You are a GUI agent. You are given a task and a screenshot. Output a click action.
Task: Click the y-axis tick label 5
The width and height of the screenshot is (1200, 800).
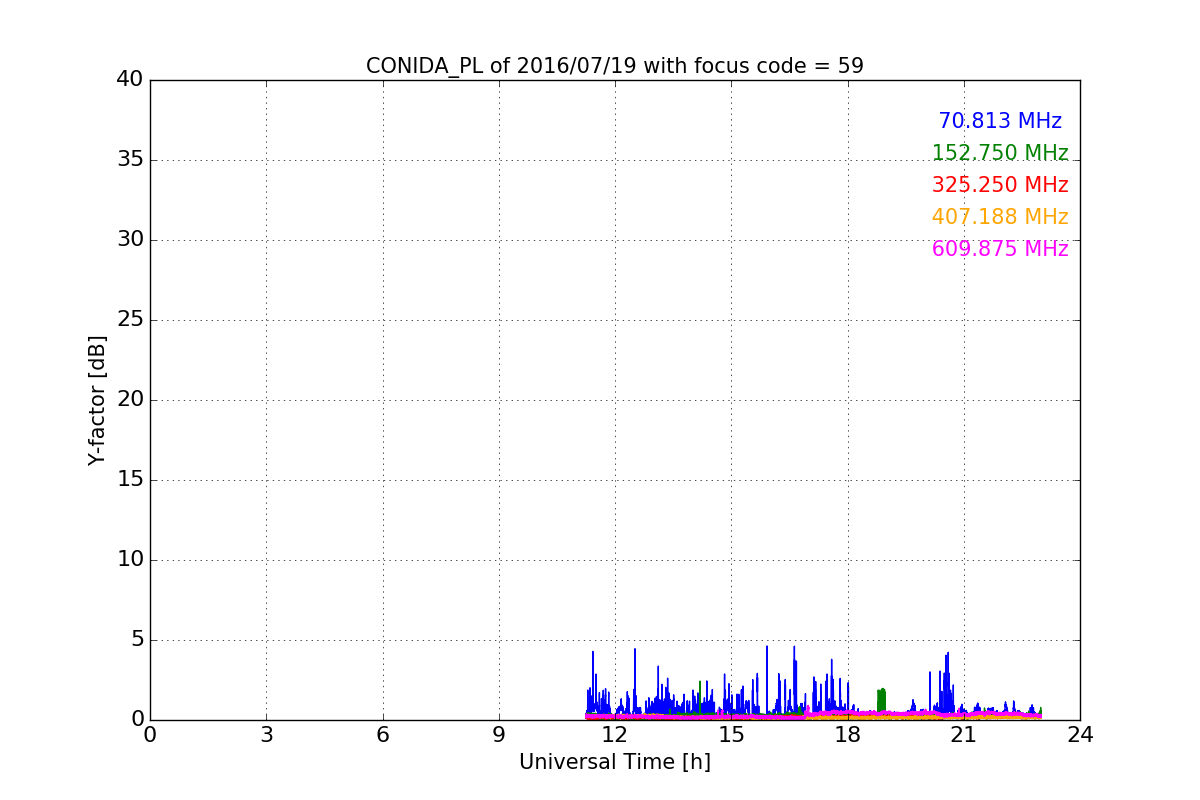pos(137,639)
